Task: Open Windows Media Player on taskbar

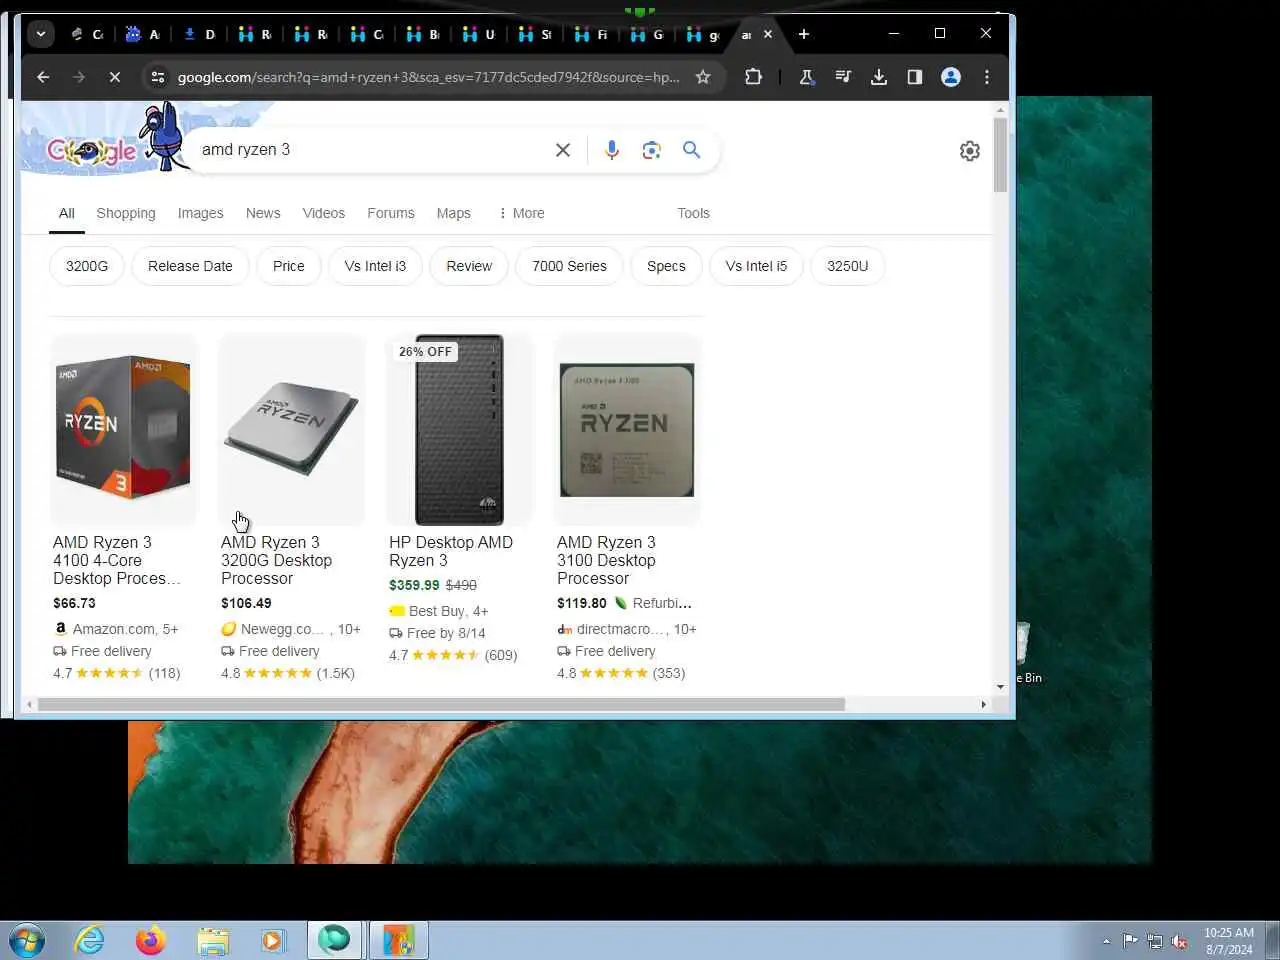Action: pos(272,940)
